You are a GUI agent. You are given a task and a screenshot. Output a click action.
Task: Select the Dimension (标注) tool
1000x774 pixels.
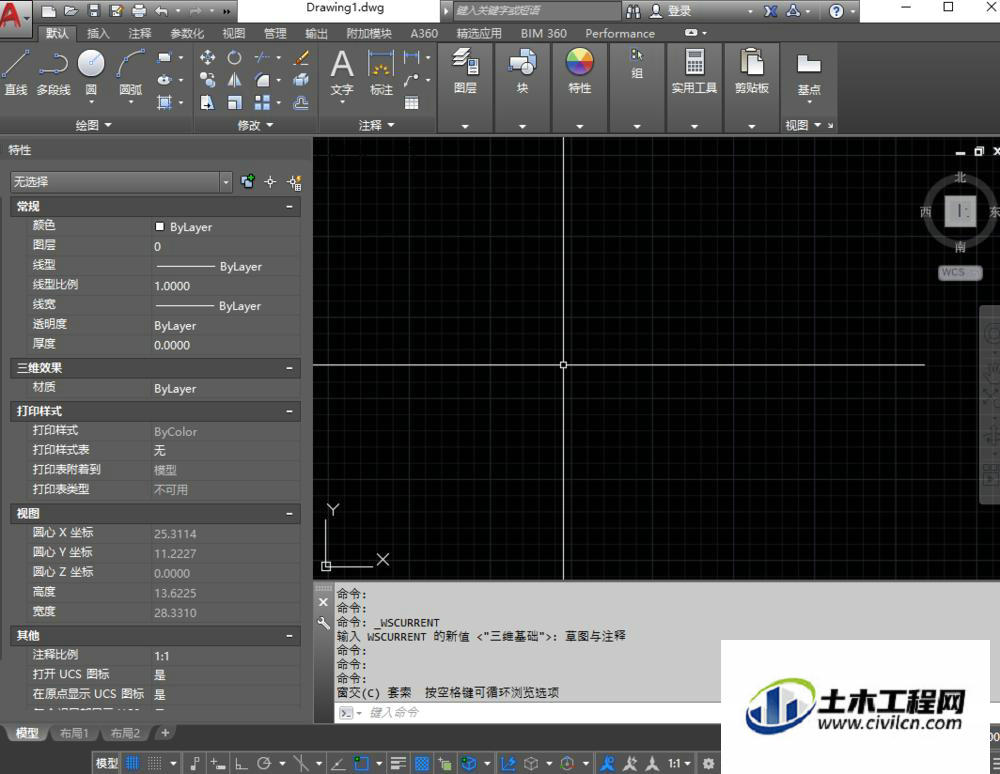click(381, 73)
